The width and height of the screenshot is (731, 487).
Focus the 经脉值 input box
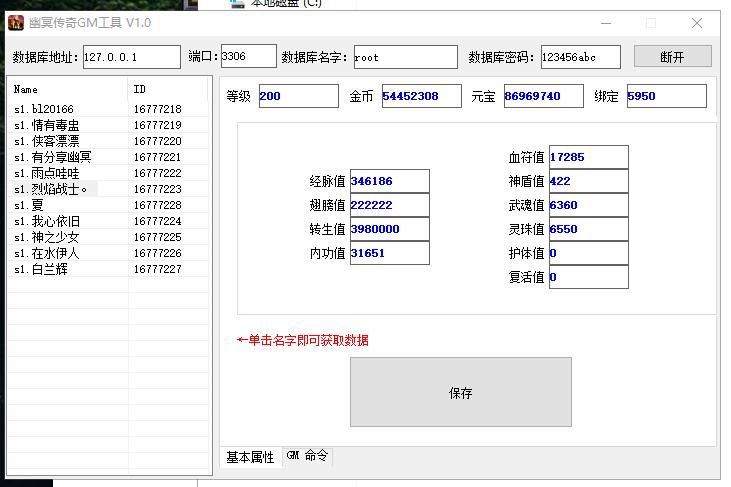coord(389,181)
